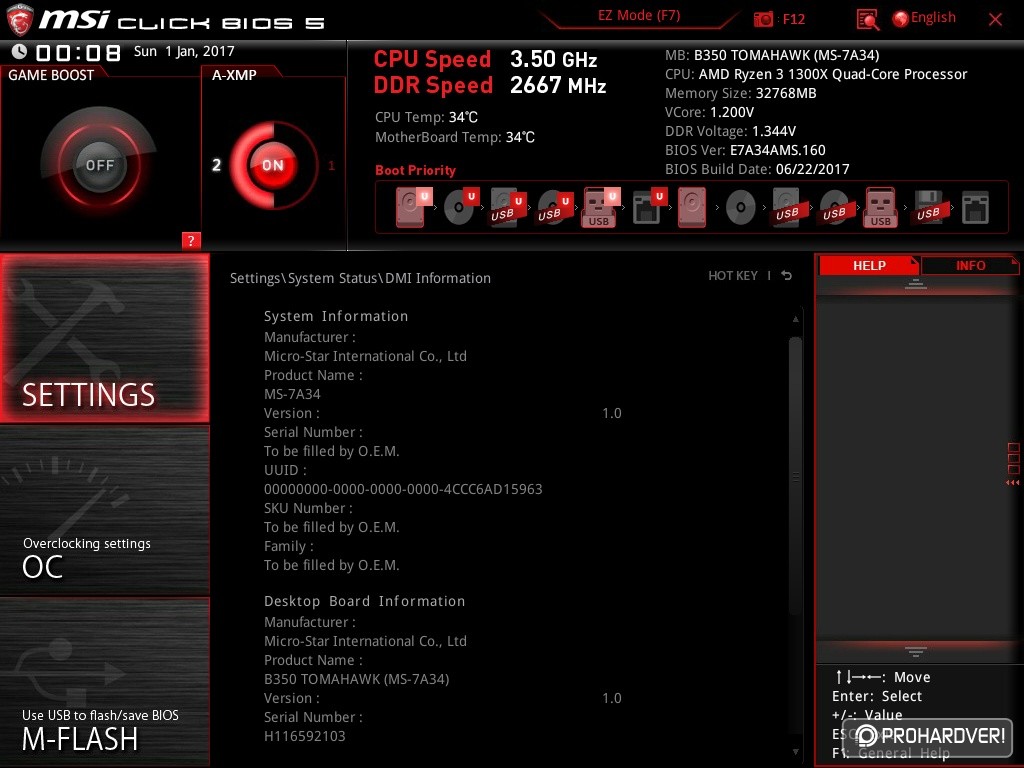Open the SETTINGS section tile

coord(104,338)
